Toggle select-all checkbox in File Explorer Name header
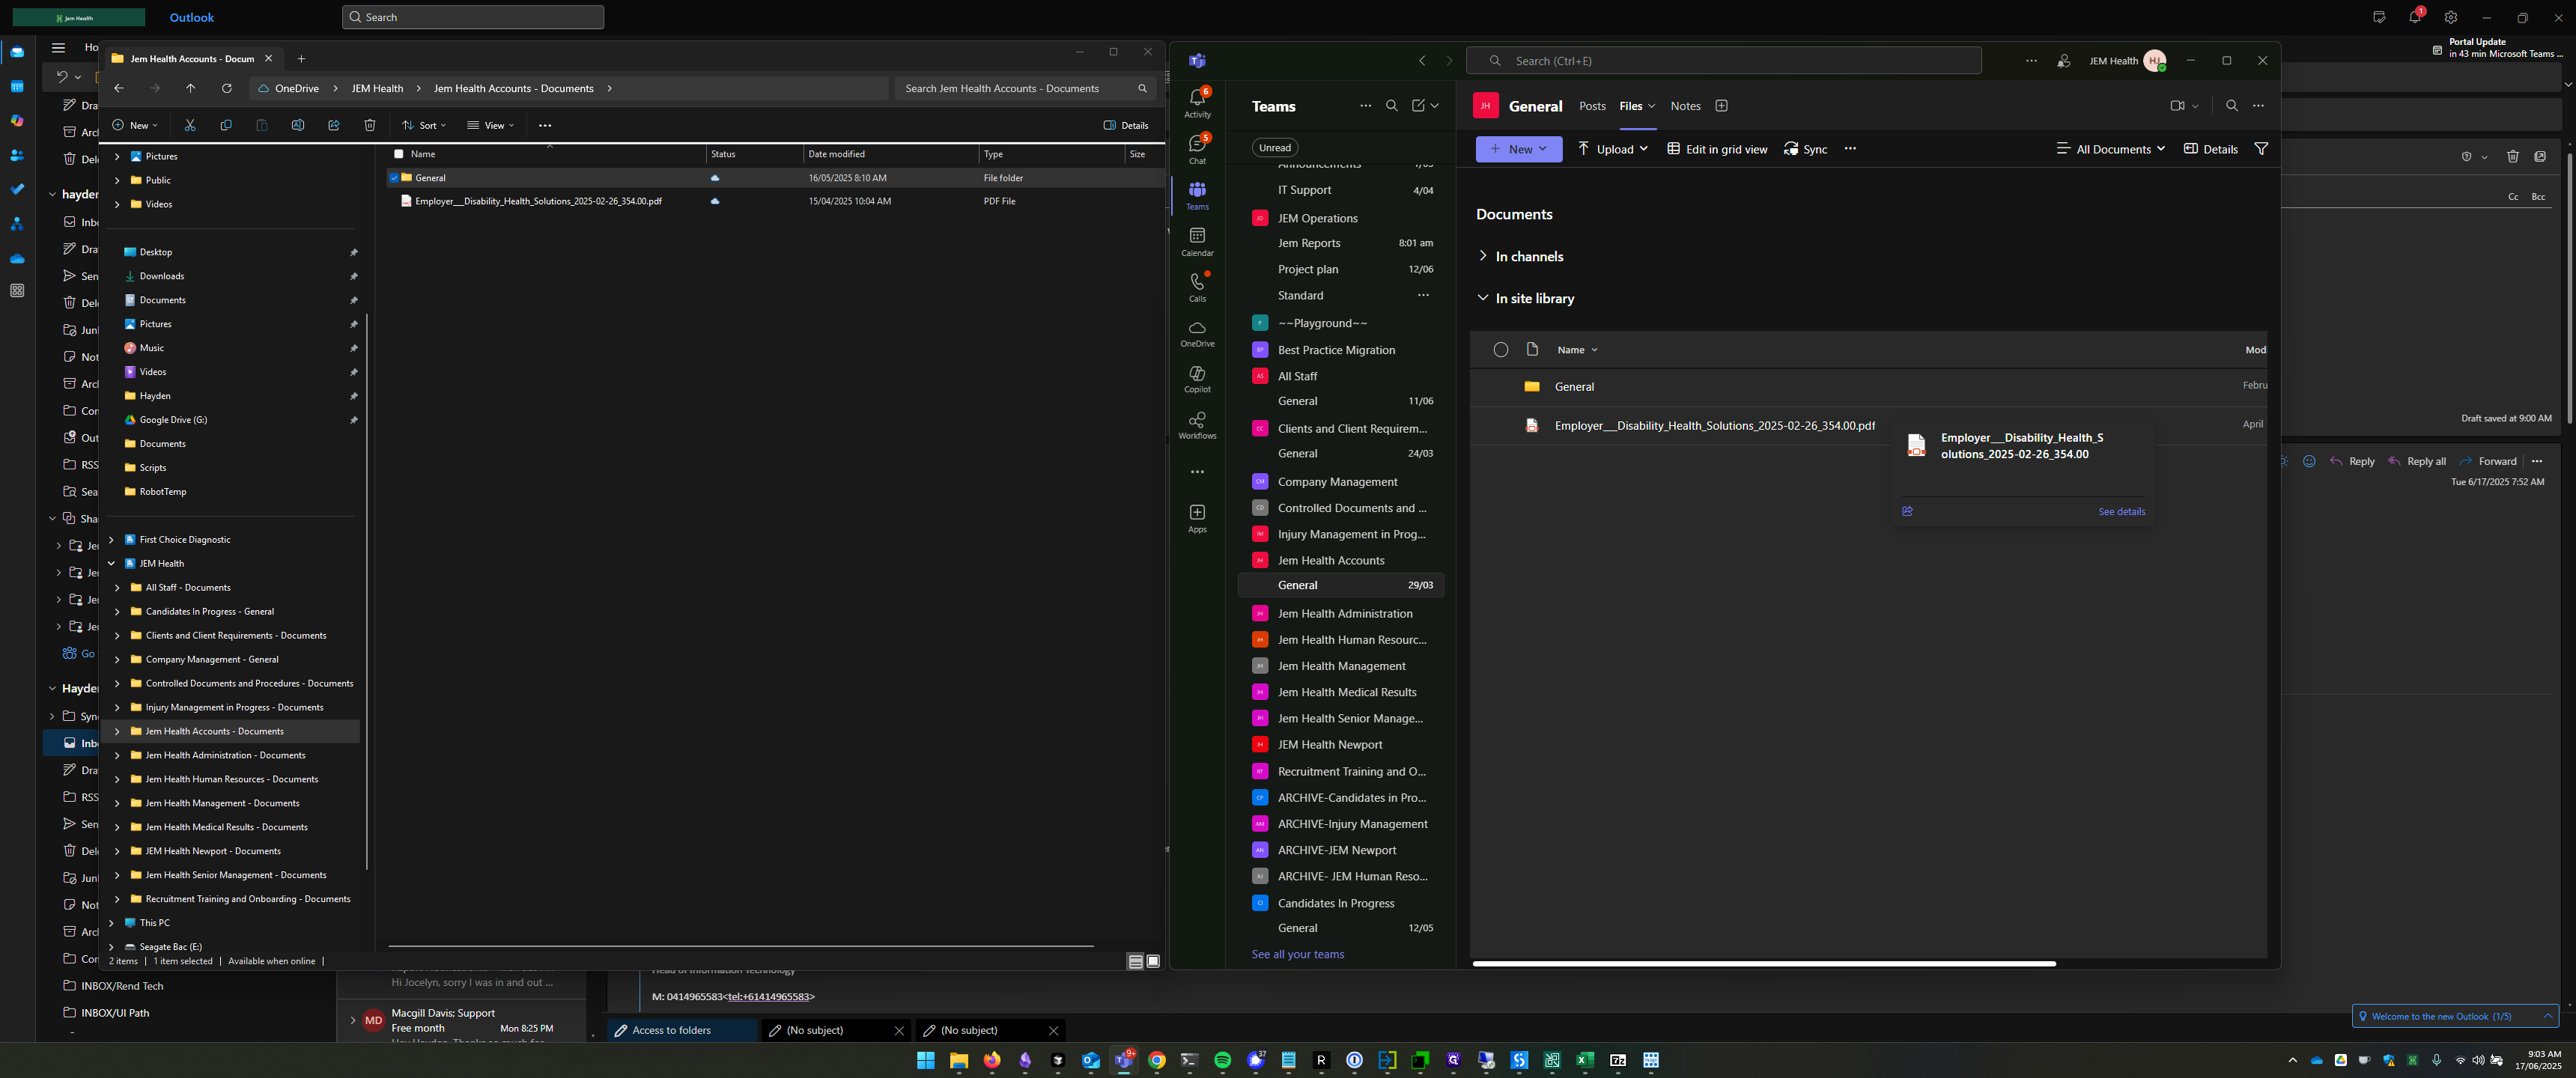 point(399,154)
